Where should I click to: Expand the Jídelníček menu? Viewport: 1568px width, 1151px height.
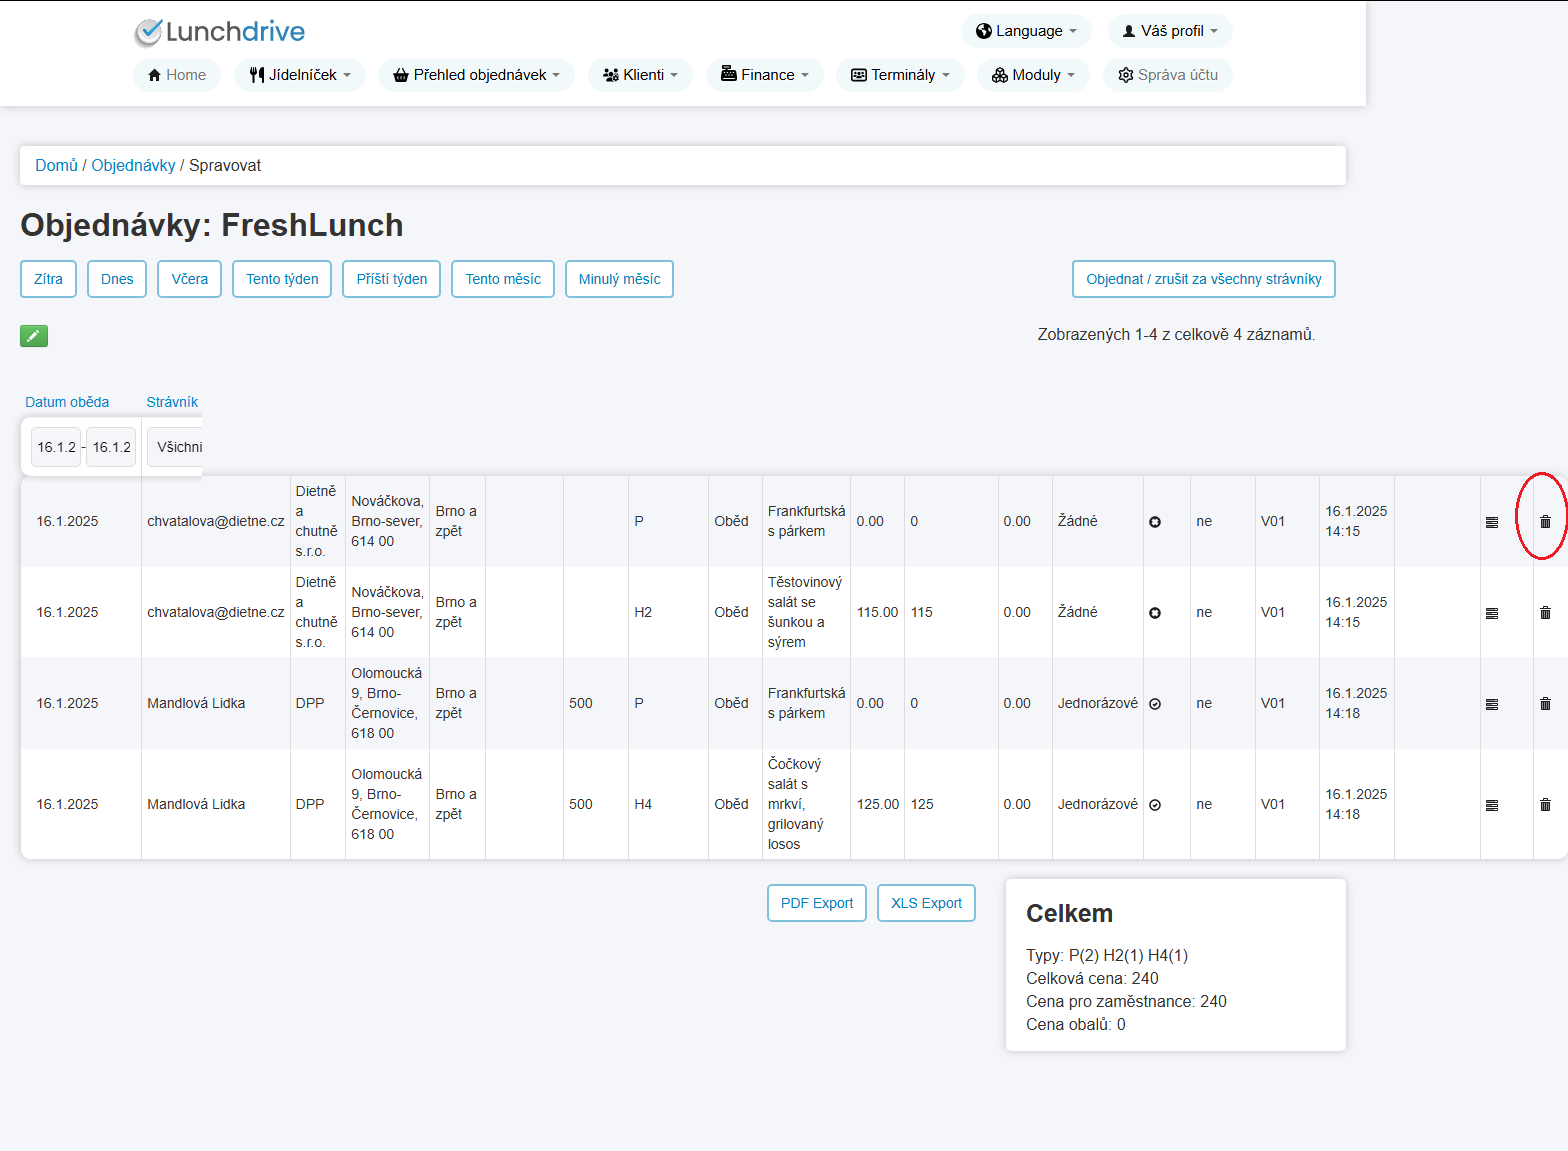300,75
